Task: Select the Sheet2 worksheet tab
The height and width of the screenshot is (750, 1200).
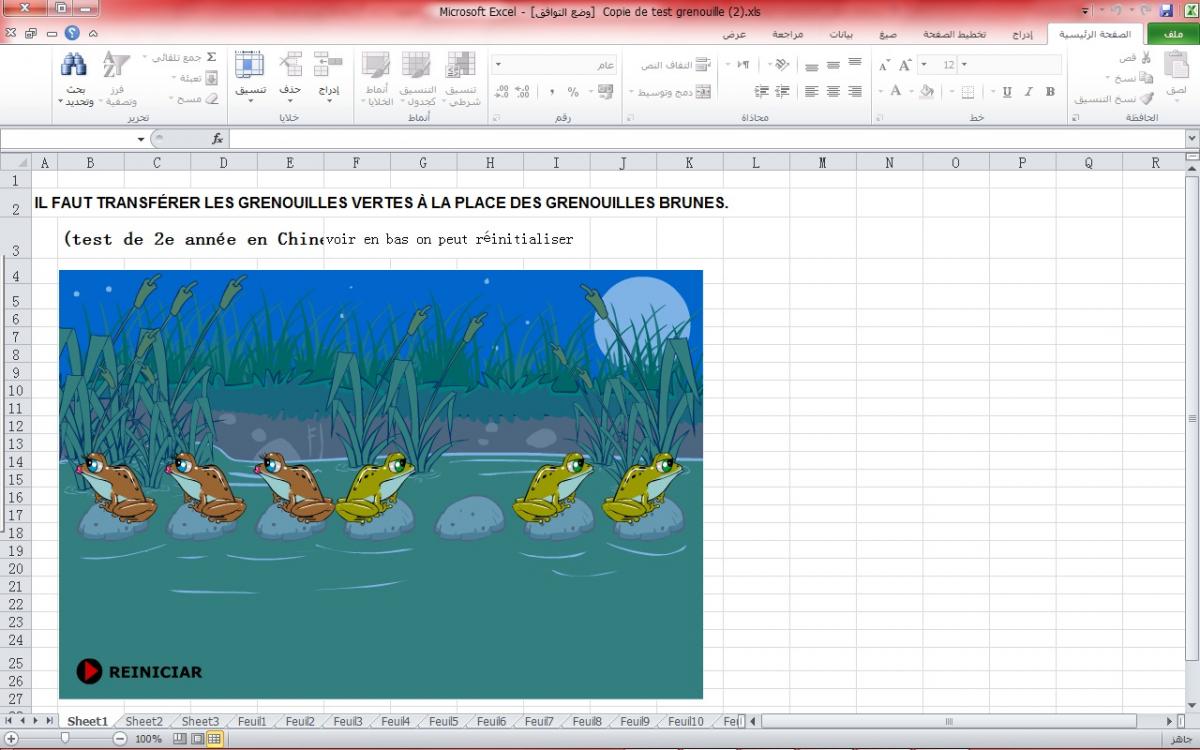Action: [144, 722]
